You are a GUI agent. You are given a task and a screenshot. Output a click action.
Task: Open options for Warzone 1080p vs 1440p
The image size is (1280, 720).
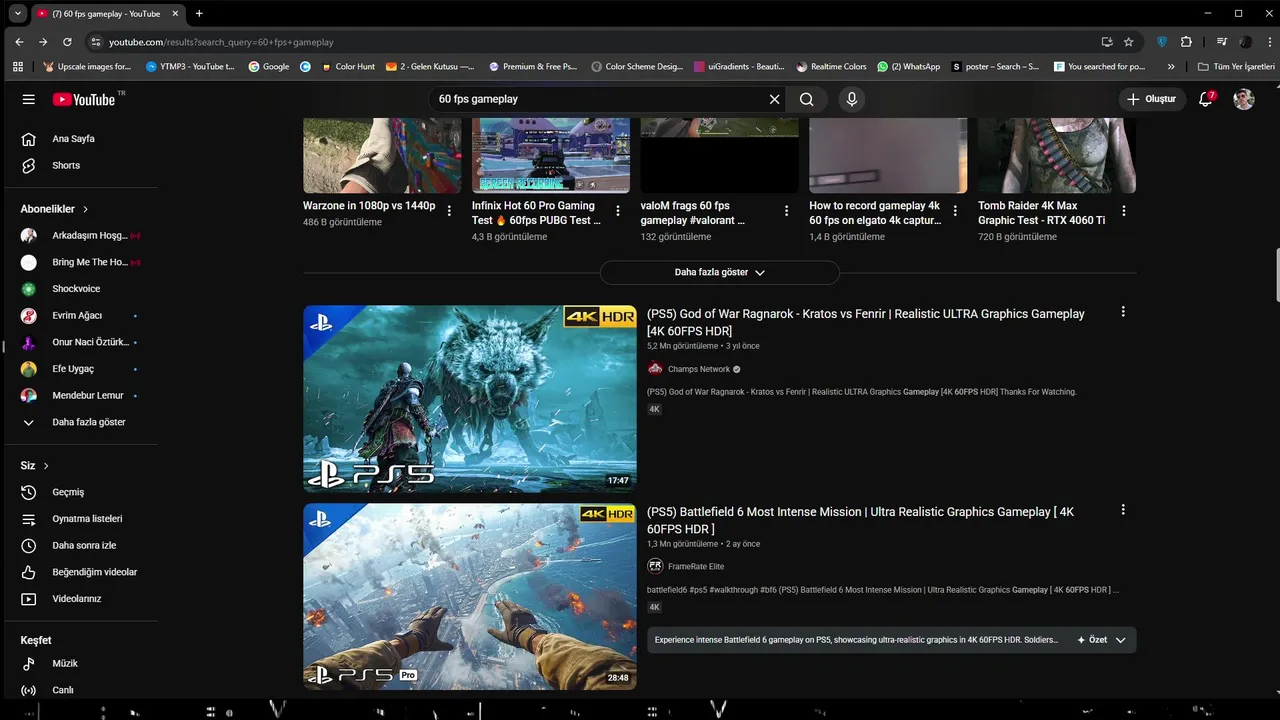point(449,211)
